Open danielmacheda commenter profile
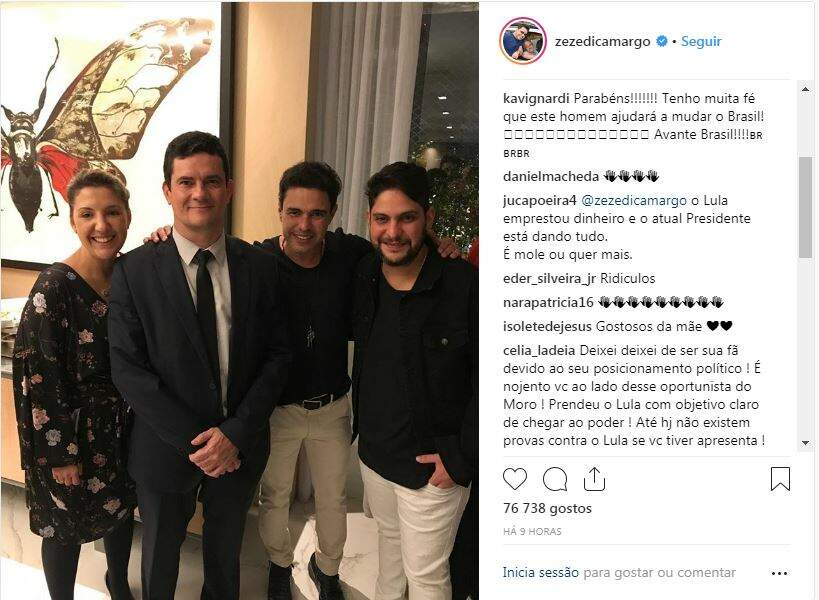The image size is (819, 600). click(551, 177)
